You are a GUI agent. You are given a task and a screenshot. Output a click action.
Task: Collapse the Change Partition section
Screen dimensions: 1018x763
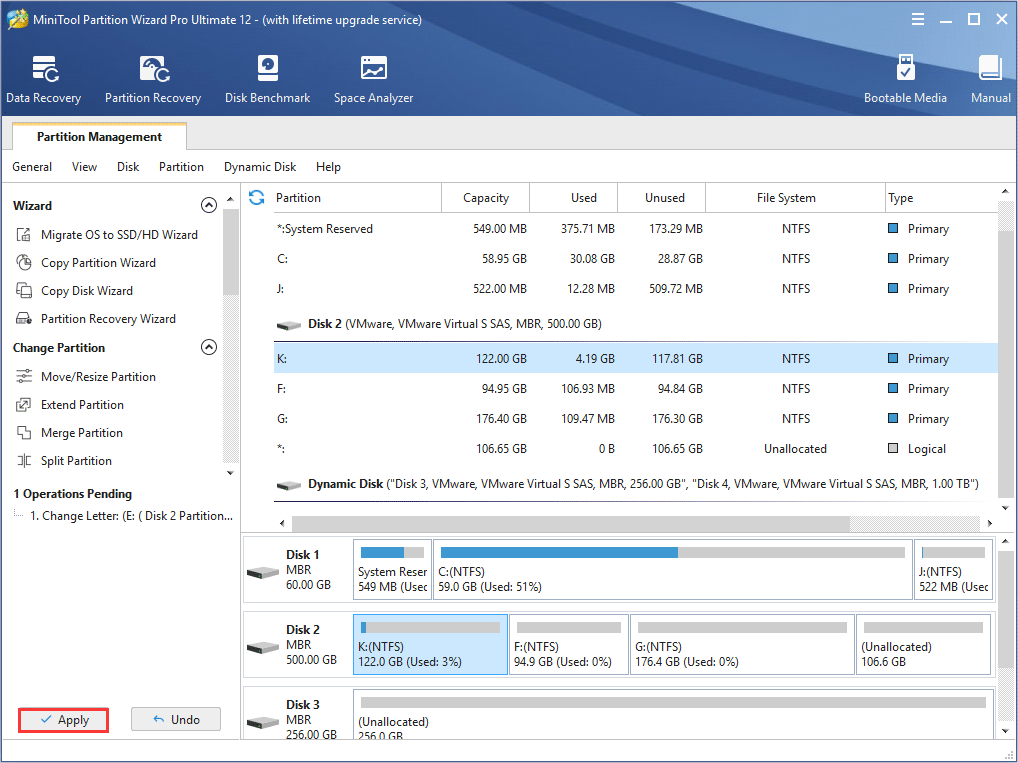point(209,348)
